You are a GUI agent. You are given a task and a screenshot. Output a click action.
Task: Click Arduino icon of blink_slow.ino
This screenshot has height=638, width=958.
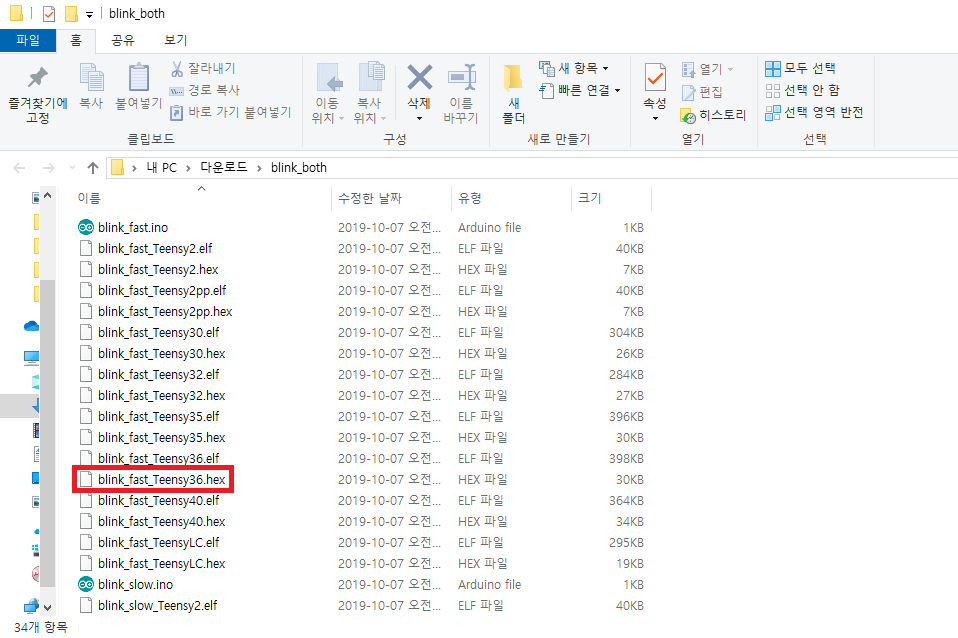tap(86, 584)
